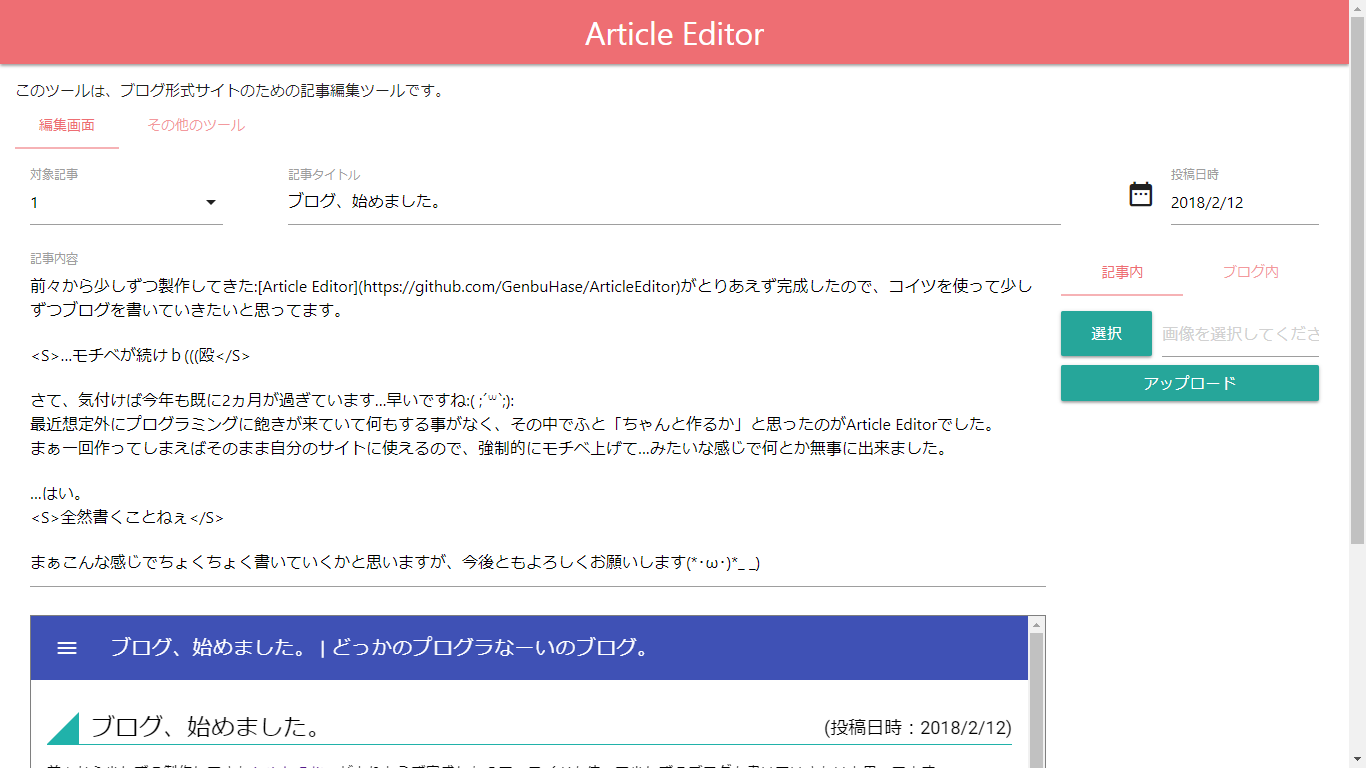Screen dimensions: 1366x768
Task: Edit the 記事タイトル input field
Action: (674, 202)
